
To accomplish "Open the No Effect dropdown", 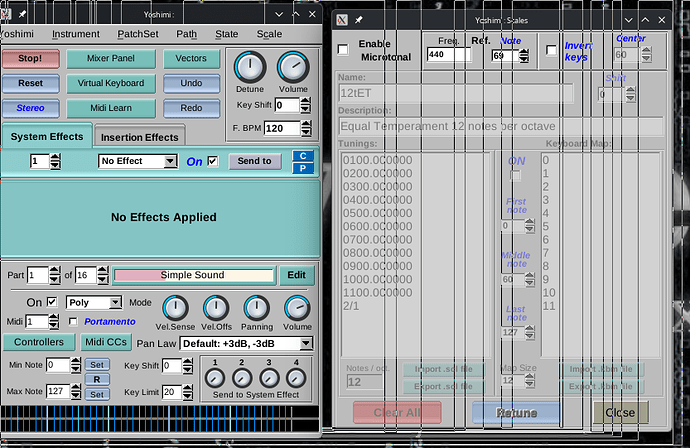I will pyautogui.click(x=138, y=161).
